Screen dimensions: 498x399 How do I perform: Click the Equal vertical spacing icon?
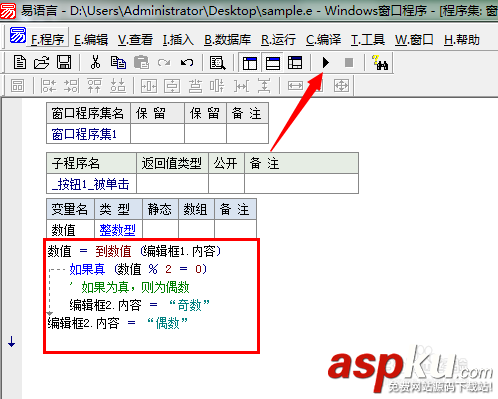coord(264,86)
